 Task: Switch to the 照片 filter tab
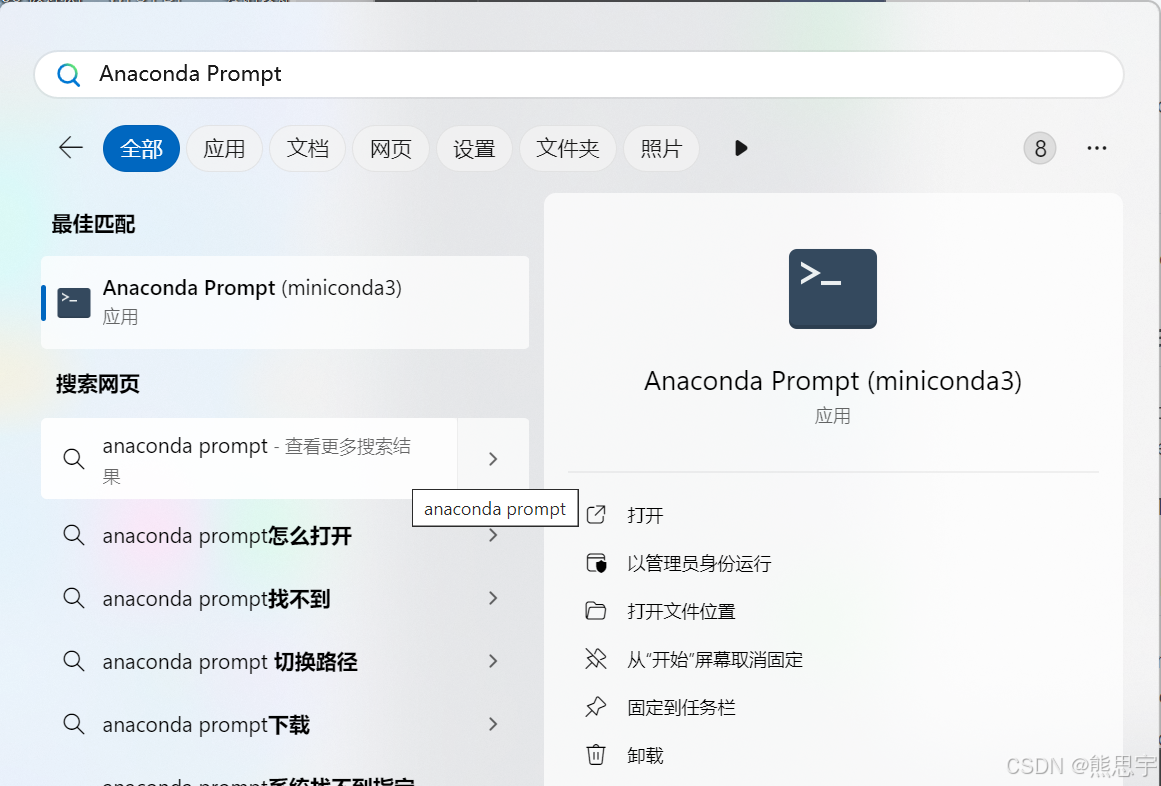661,149
